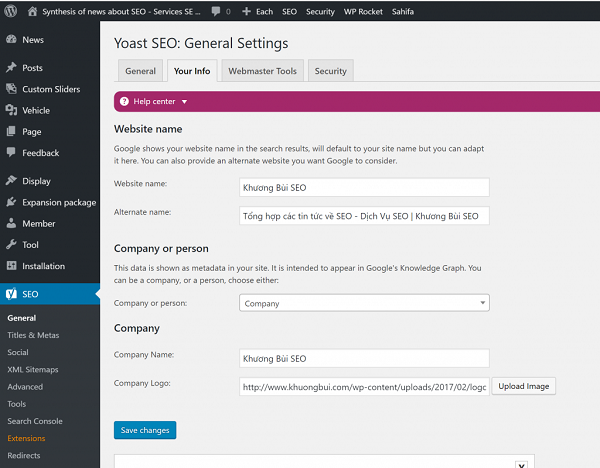The height and width of the screenshot is (468, 600).
Task: Open the Member menu label
Action: point(39,223)
